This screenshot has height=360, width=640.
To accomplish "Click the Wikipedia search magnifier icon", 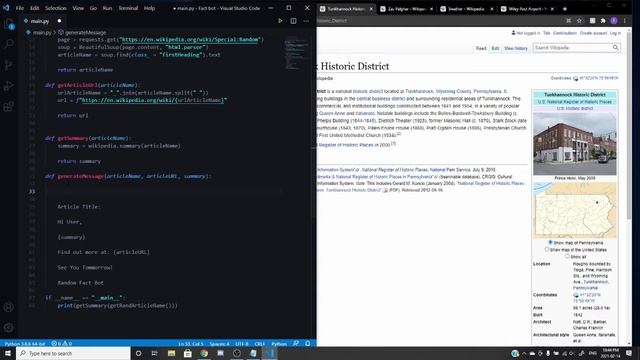I will (616, 48).
